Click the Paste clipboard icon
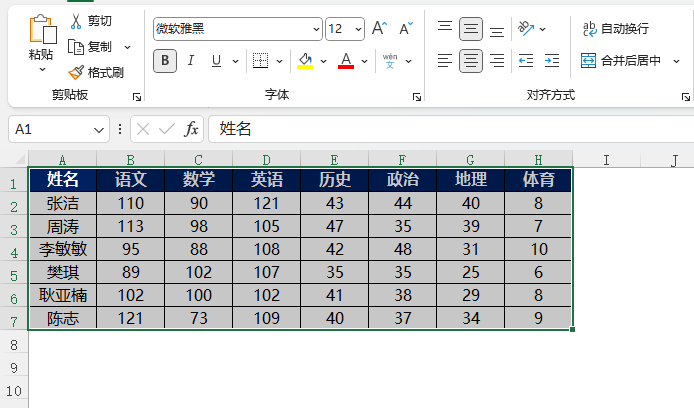This screenshot has height=408, width=694. click(x=42, y=30)
